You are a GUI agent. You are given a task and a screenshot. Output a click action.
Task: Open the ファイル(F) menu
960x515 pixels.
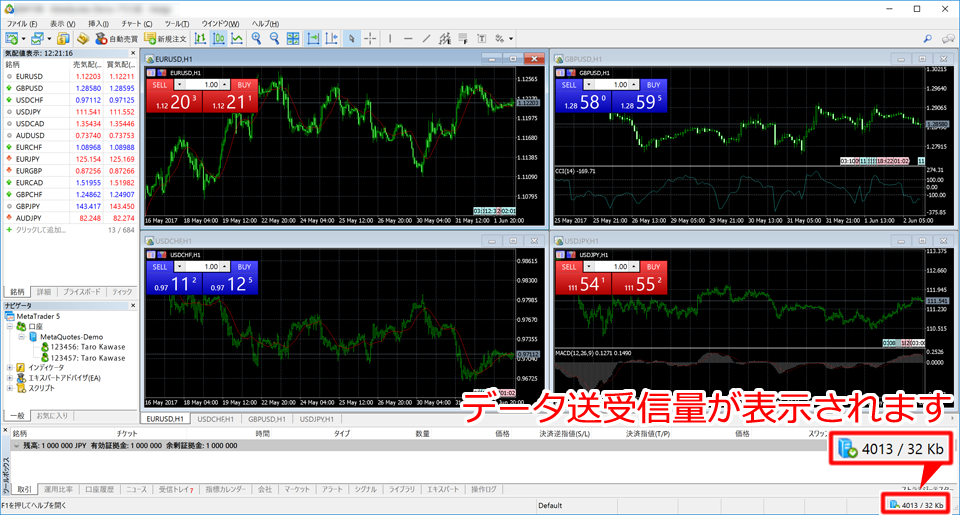pyautogui.click(x=22, y=23)
